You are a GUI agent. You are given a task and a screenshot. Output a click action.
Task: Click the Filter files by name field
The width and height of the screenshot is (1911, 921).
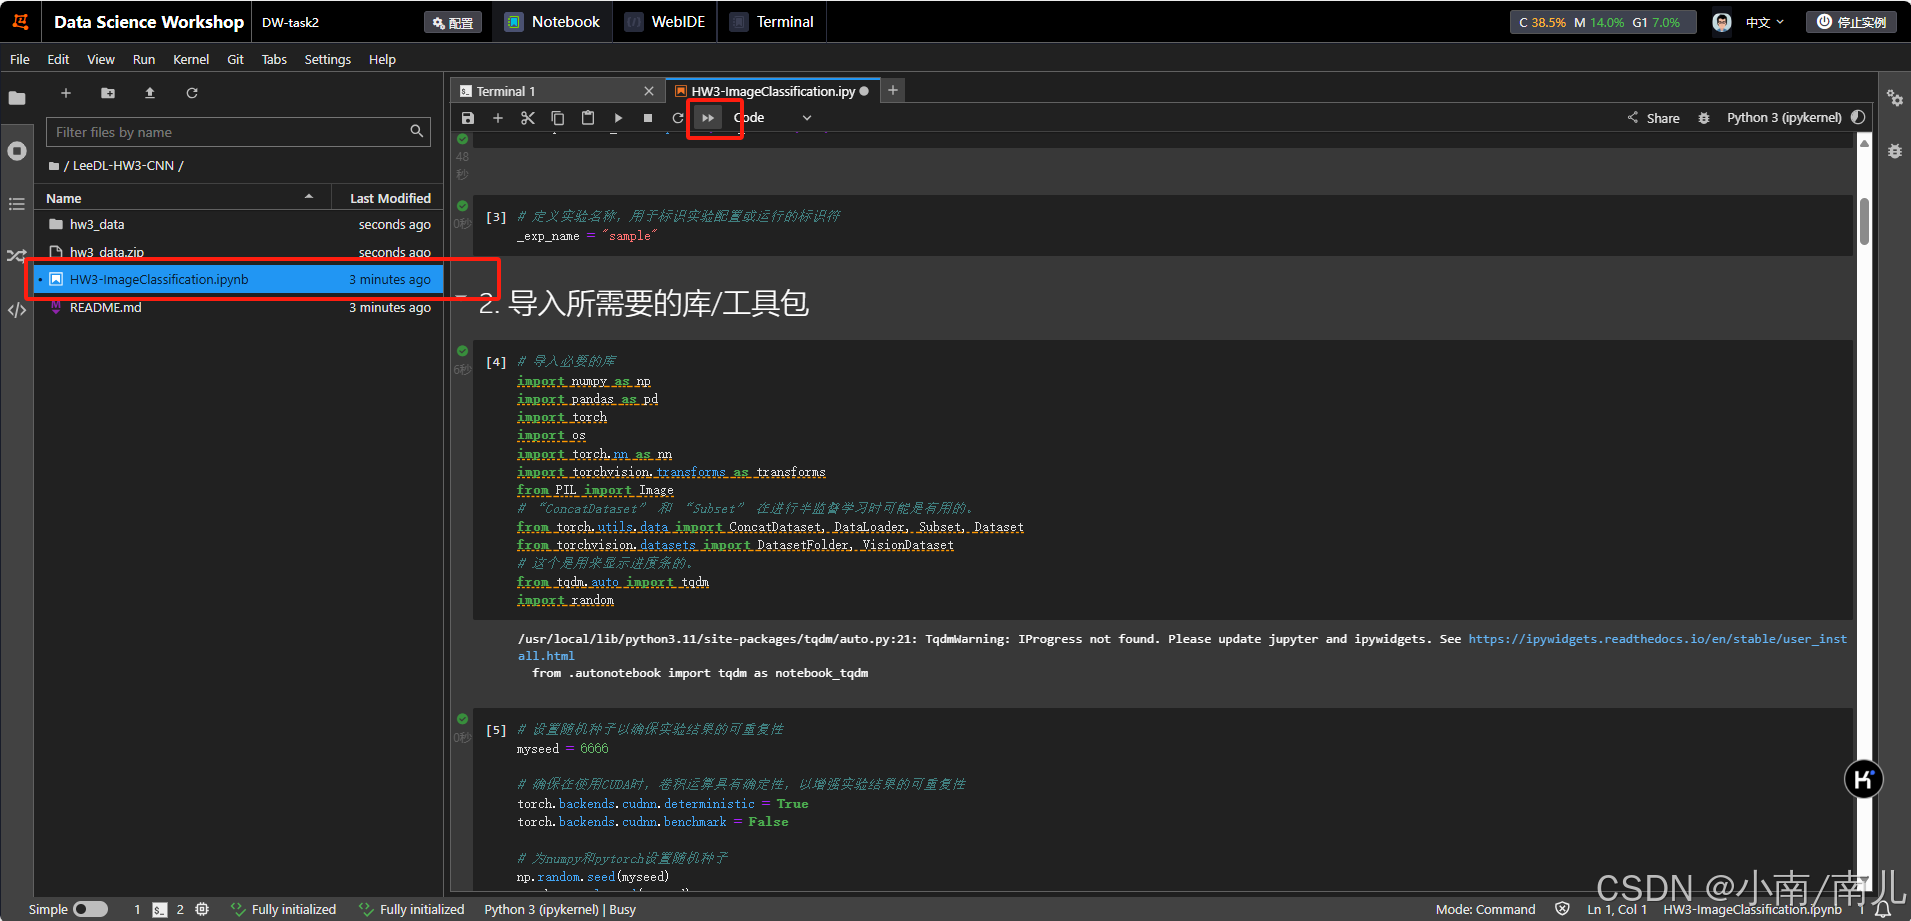click(x=238, y=132)
